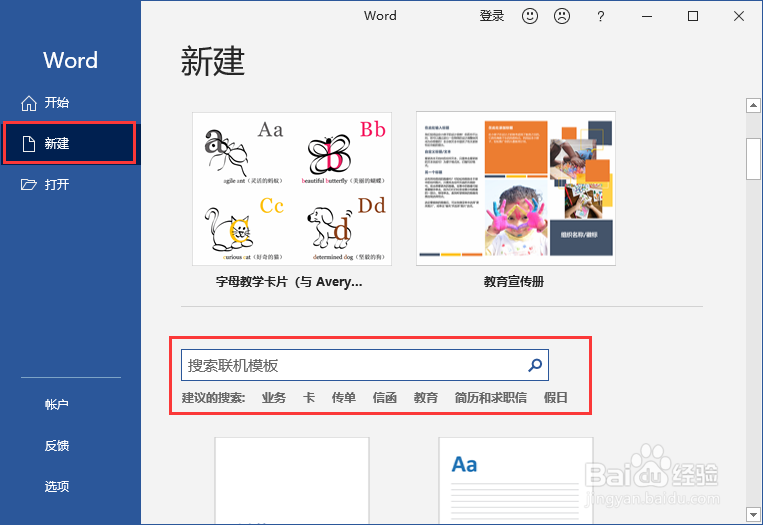763x525 pixels.
Task: Choose suggested search 传单
Action: (344, 398)
